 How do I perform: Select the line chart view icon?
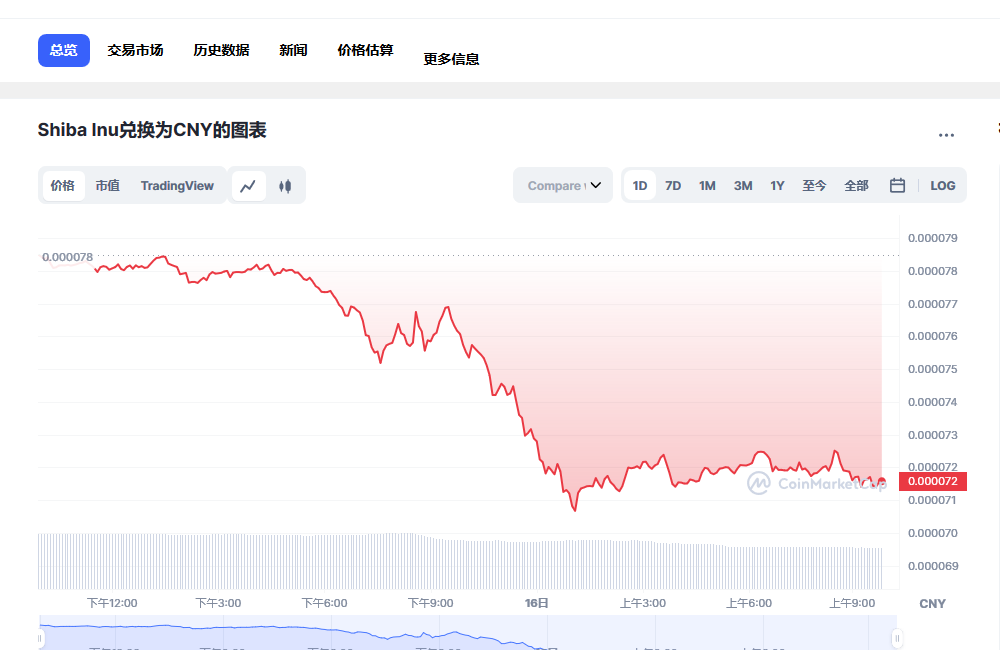(x=249, y=185)
